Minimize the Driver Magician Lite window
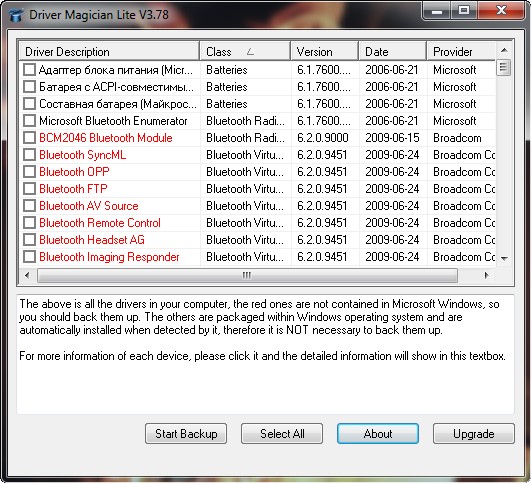Screen dimensions: 532x484 click(437, 10)
